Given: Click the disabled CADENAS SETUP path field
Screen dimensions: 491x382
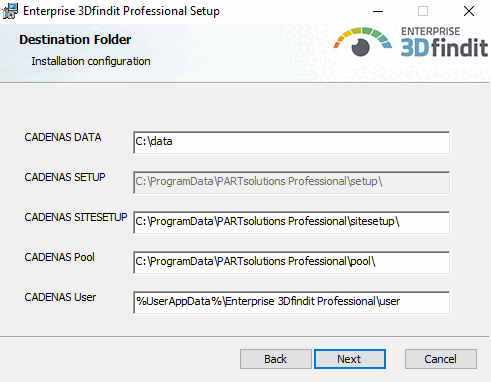Looking at the screenshot, I should point(292,182).
